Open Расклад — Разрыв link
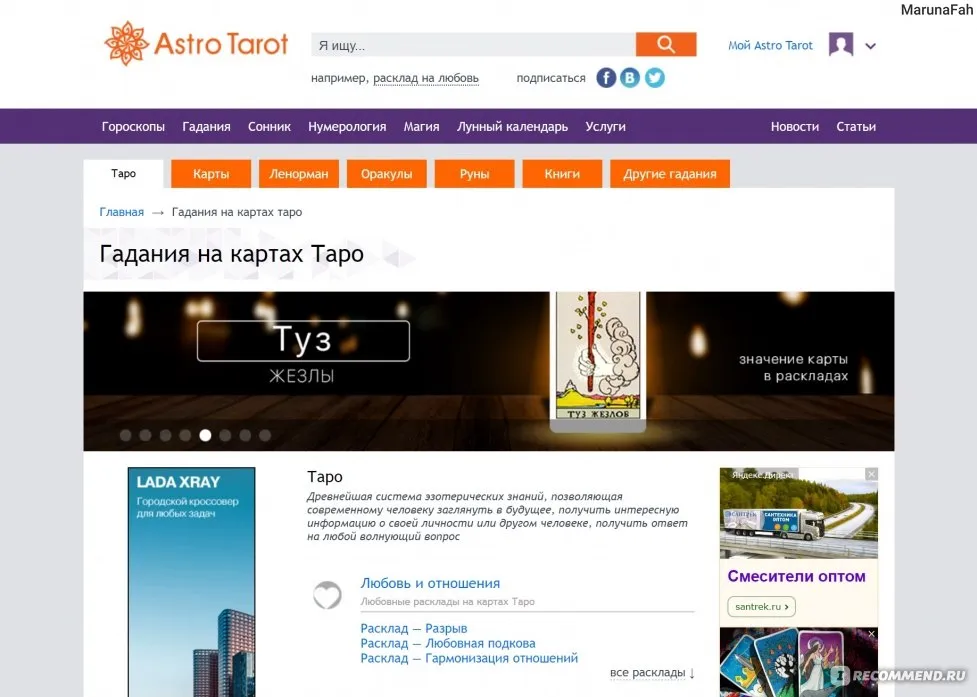The width and height of the screenshot is (977, 697). (414, 628)
